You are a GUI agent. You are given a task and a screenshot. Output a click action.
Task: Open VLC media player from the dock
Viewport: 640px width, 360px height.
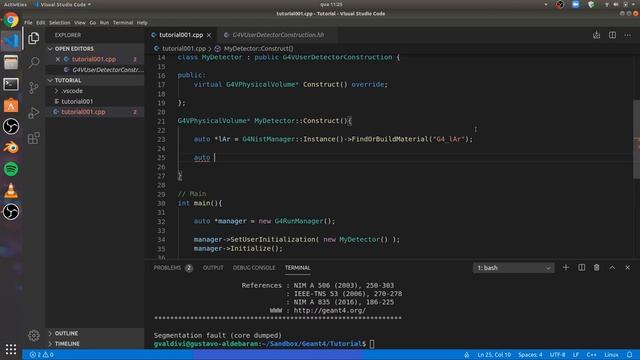pos(11,191)
